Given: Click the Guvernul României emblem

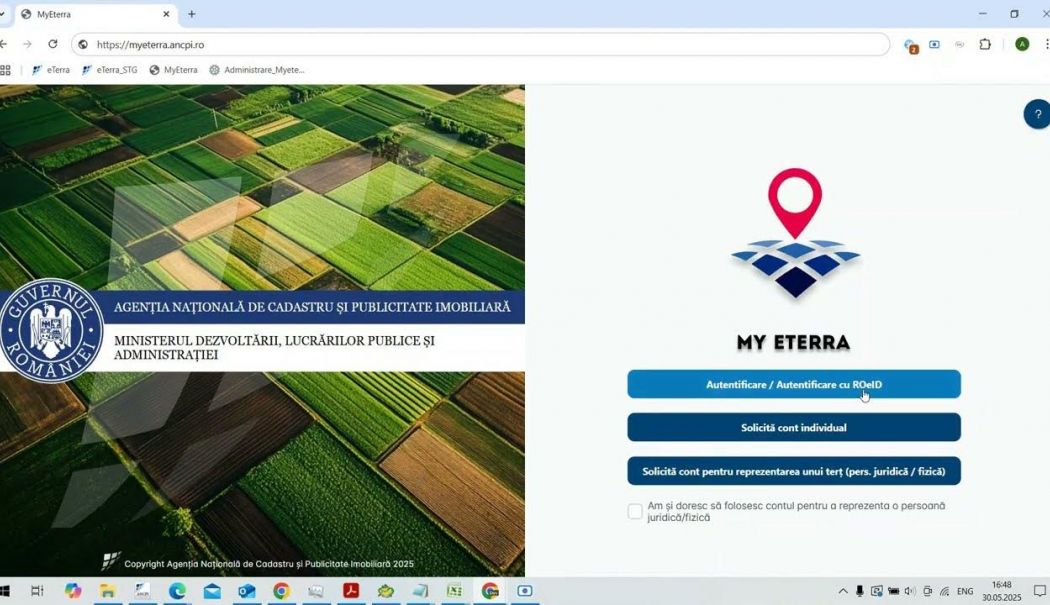Looking at the screenshot, I should [x=52, y=330].
